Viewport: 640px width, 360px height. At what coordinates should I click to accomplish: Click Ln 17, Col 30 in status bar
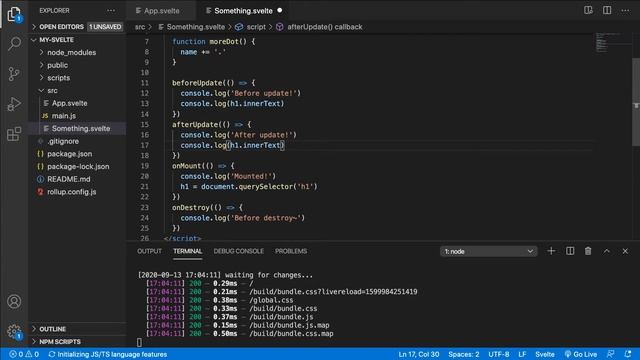[419, 354]
